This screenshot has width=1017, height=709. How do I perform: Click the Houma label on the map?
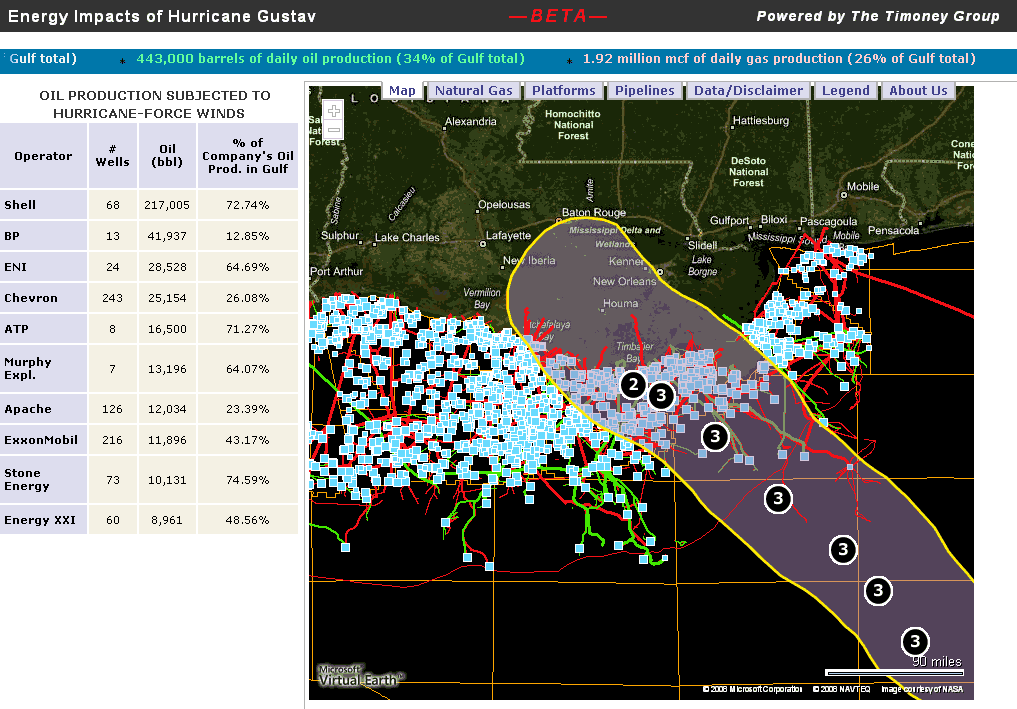pyautogui.click(x=621, y=304)
